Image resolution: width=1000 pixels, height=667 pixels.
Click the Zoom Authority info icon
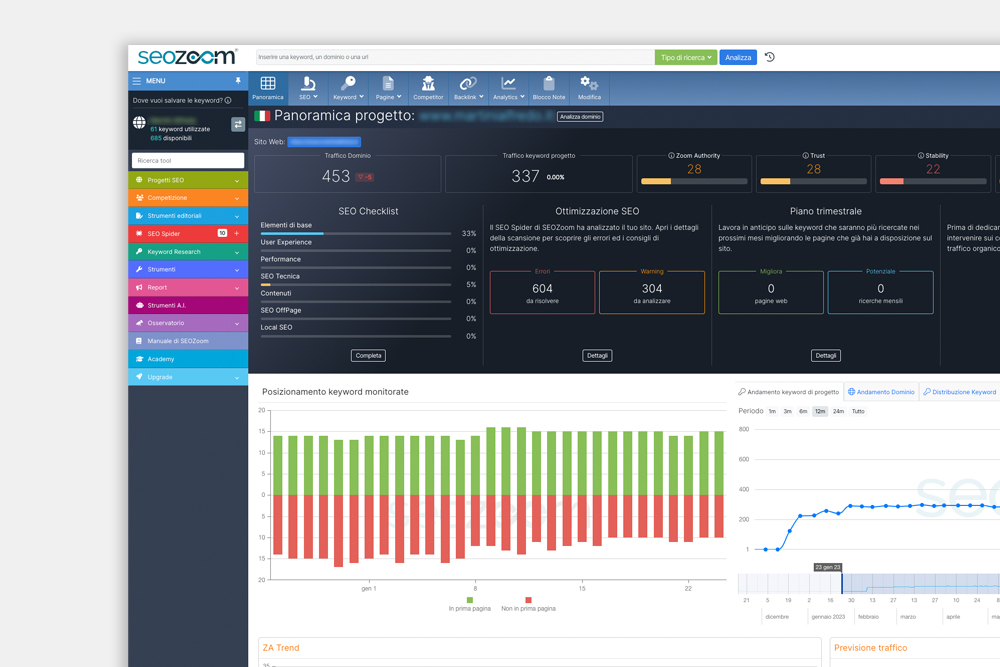(671, 156)
